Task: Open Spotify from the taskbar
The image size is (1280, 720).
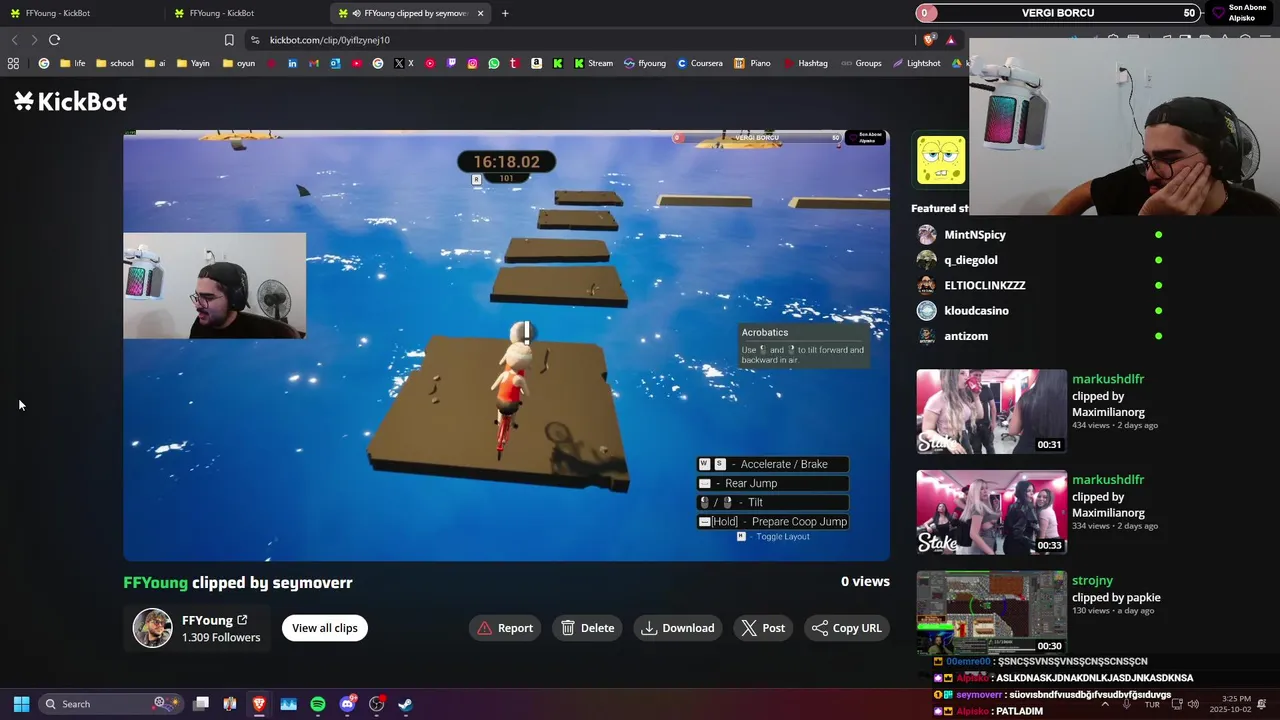Action: point(318,704)
